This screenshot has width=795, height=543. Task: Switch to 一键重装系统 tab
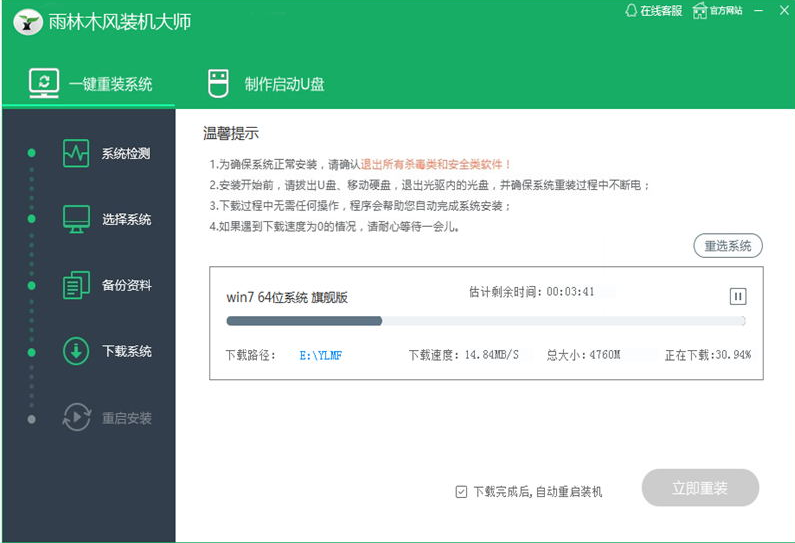tap(90, 84)
